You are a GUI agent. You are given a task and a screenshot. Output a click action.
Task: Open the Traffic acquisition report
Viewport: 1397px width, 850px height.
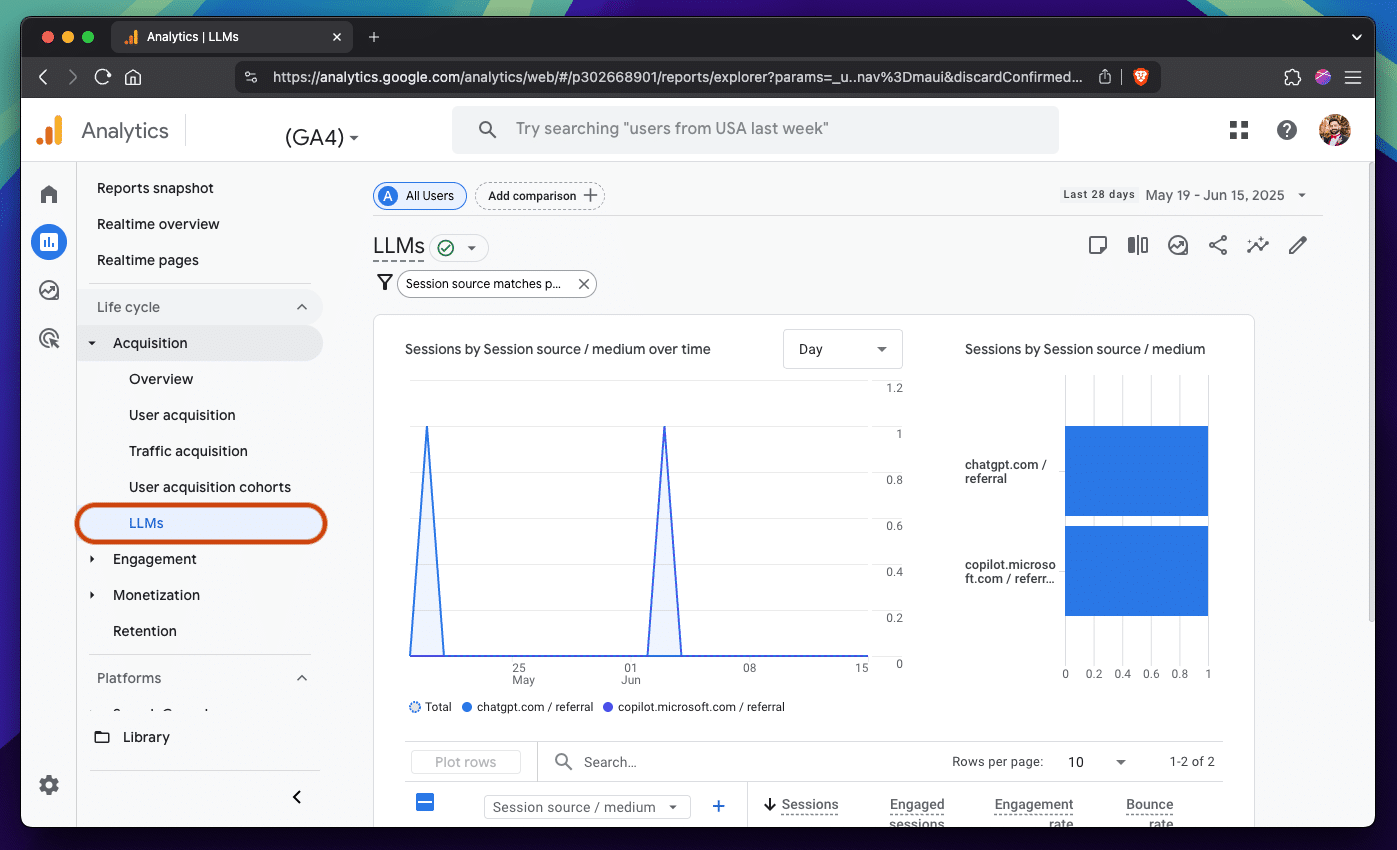188,451
